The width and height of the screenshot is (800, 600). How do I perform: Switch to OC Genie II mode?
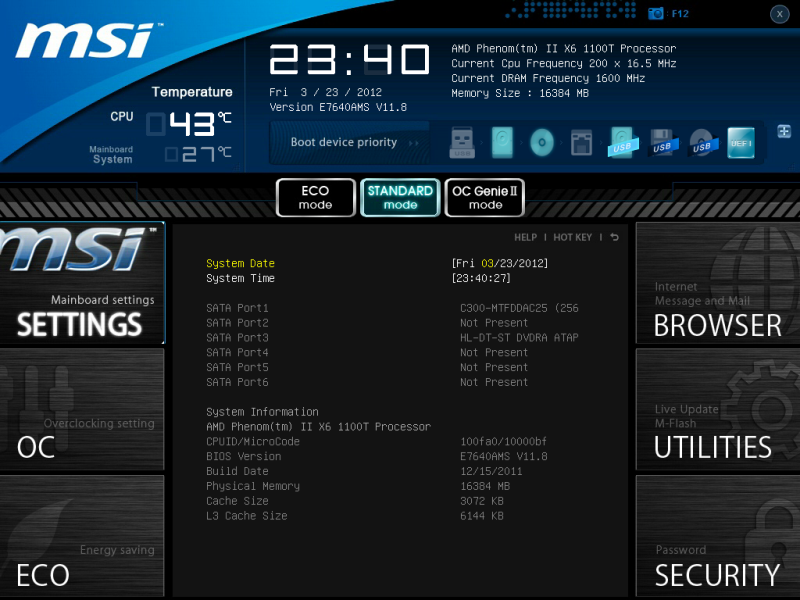pos(485,197)
